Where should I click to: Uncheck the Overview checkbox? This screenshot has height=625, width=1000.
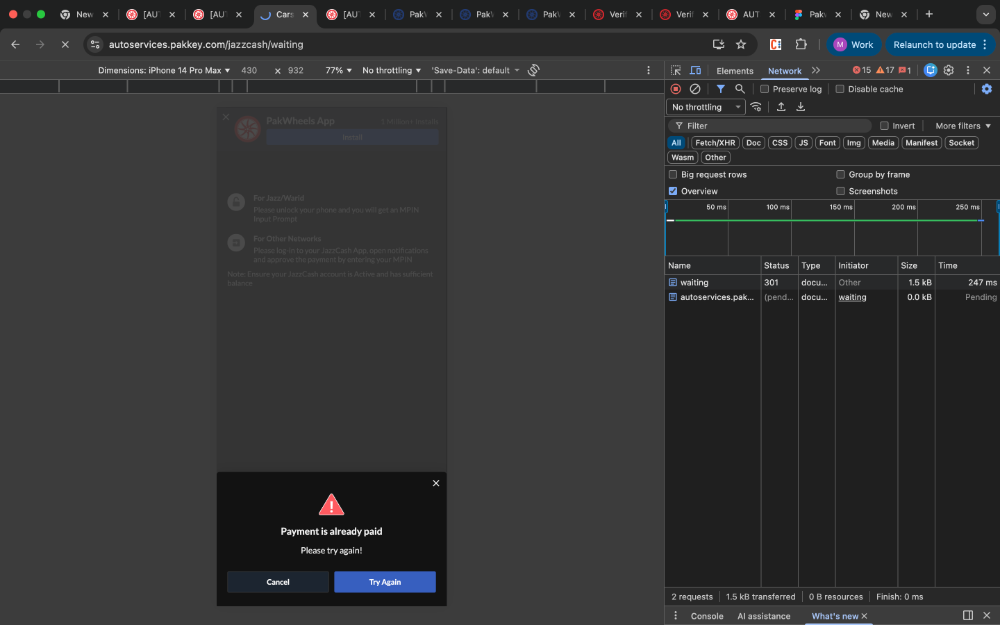[673, 191]
